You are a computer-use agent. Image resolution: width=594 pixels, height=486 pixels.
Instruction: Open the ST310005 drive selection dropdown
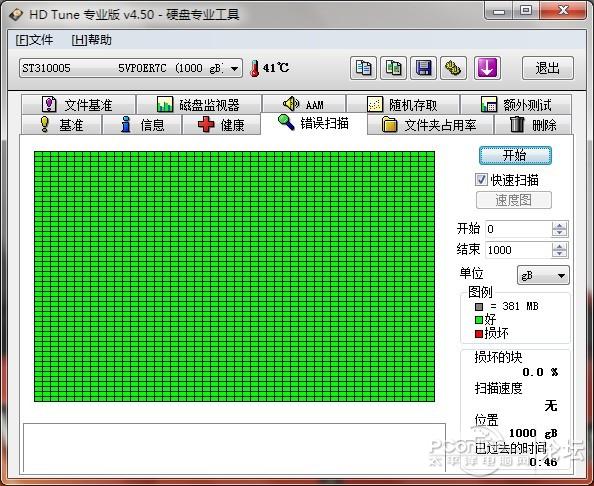131,68
